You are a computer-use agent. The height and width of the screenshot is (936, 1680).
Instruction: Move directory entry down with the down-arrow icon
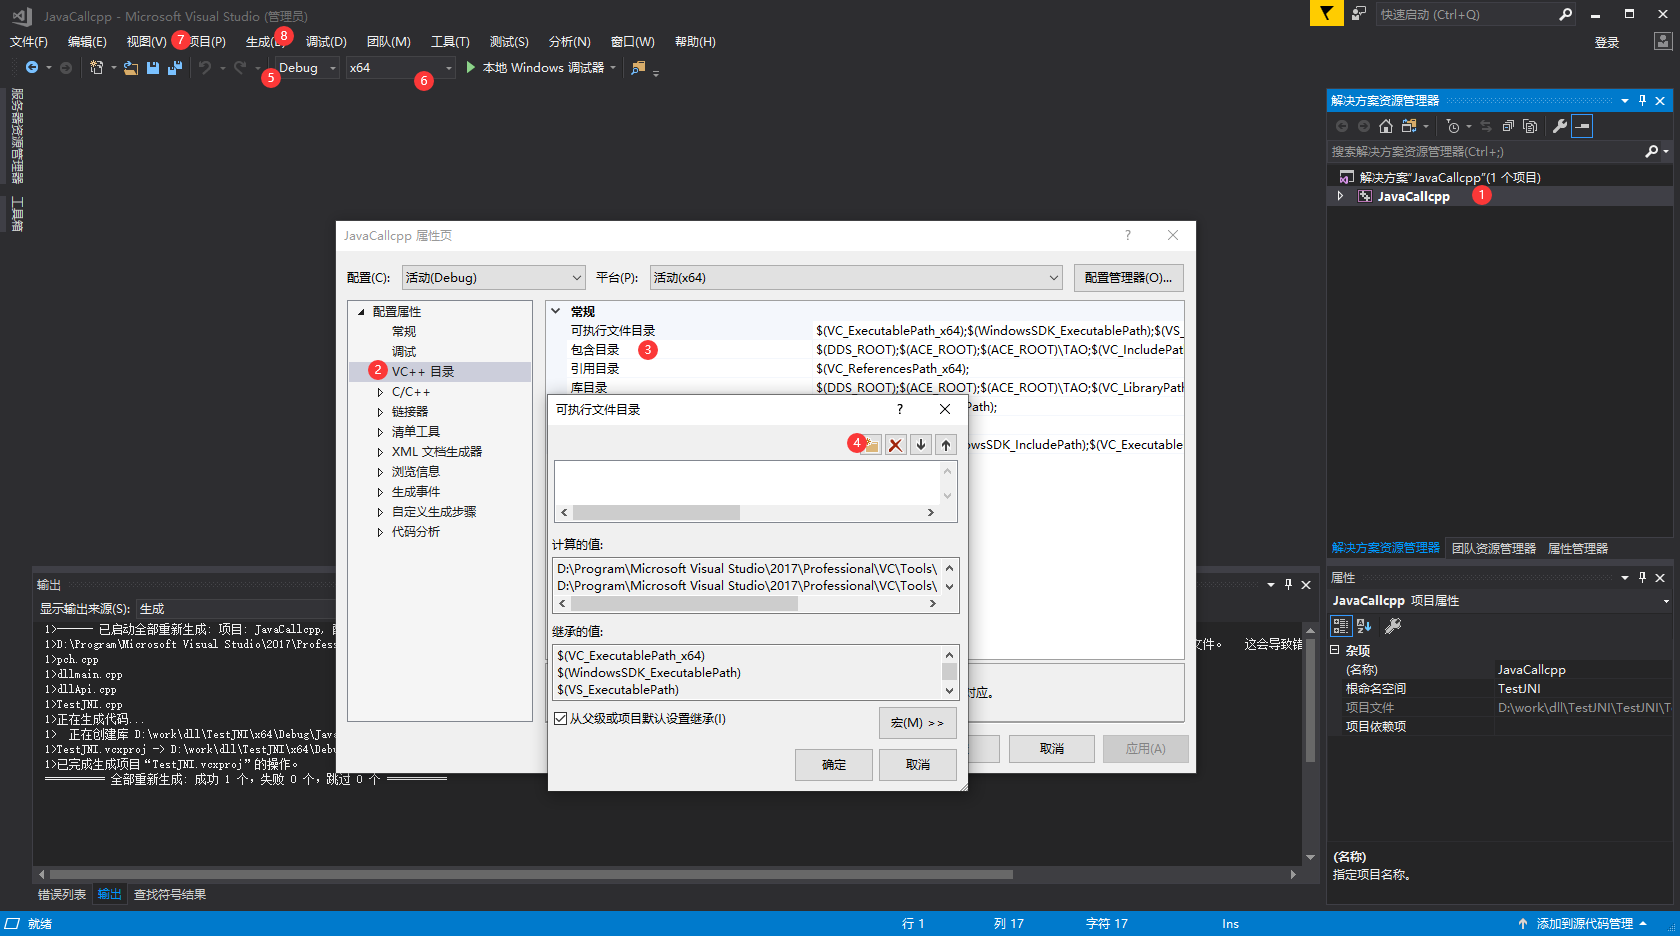click(921, 444)
